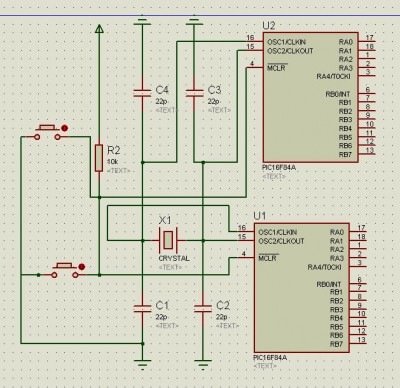Select capacitor C4 symbol
The width and height of the screenshot is (400, 388).
click(142, 93)
